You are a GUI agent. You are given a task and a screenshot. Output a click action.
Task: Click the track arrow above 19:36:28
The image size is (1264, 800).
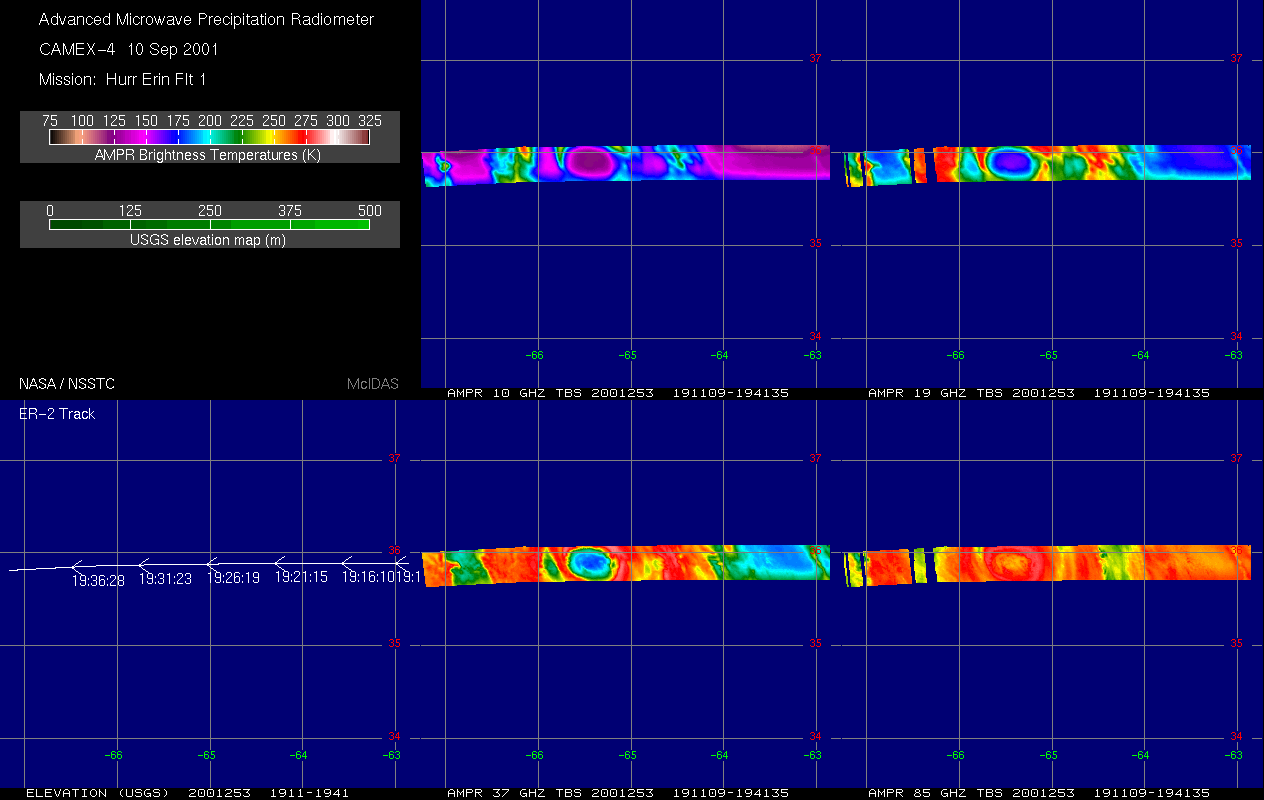(77, 566)
